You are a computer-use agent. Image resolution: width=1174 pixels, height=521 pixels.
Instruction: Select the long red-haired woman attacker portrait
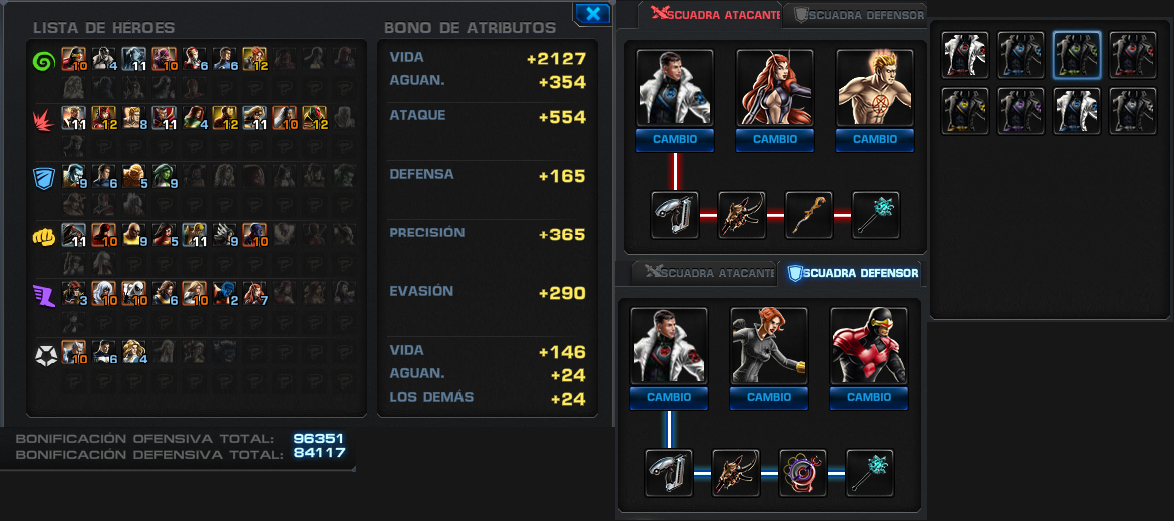[775, 88]
